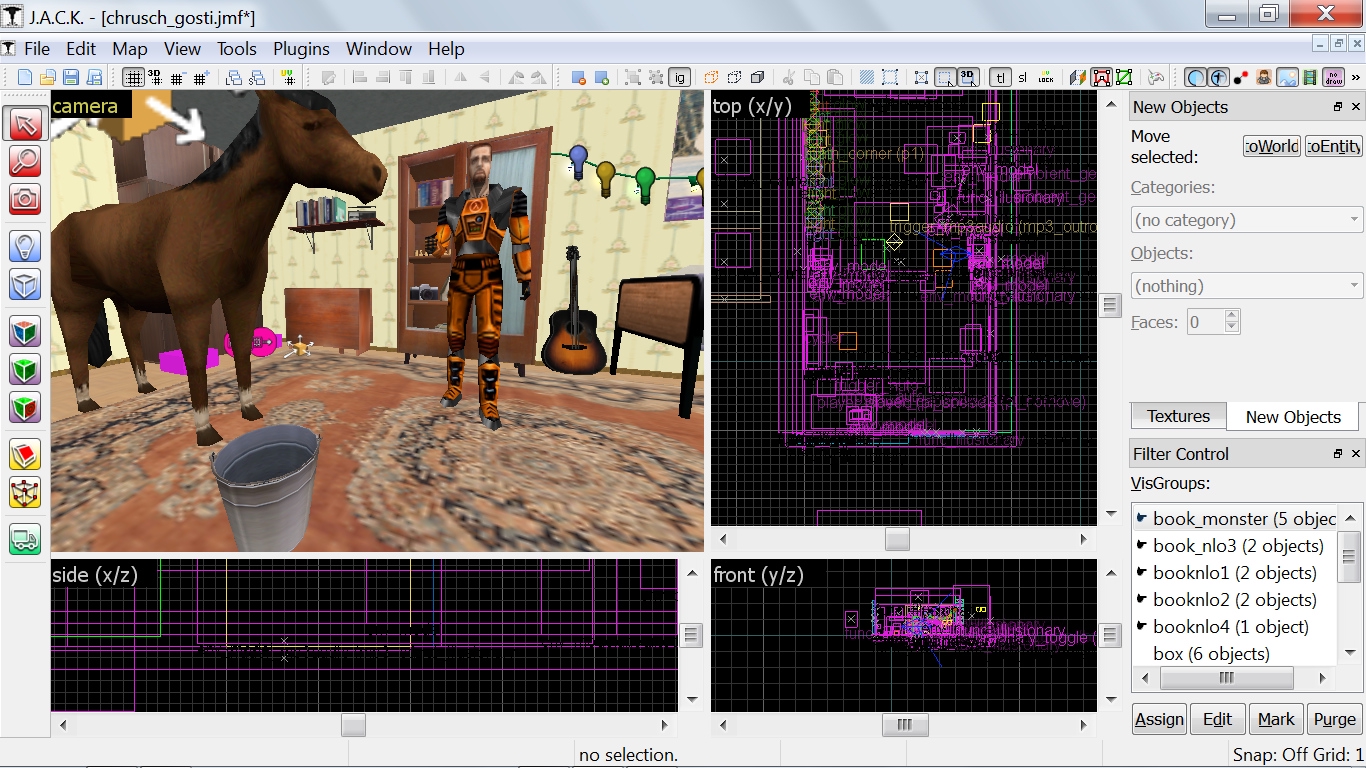1366x768 pixels.
Task: Select the Clipping tool in sidebar
Action: (x=25, y=455)
